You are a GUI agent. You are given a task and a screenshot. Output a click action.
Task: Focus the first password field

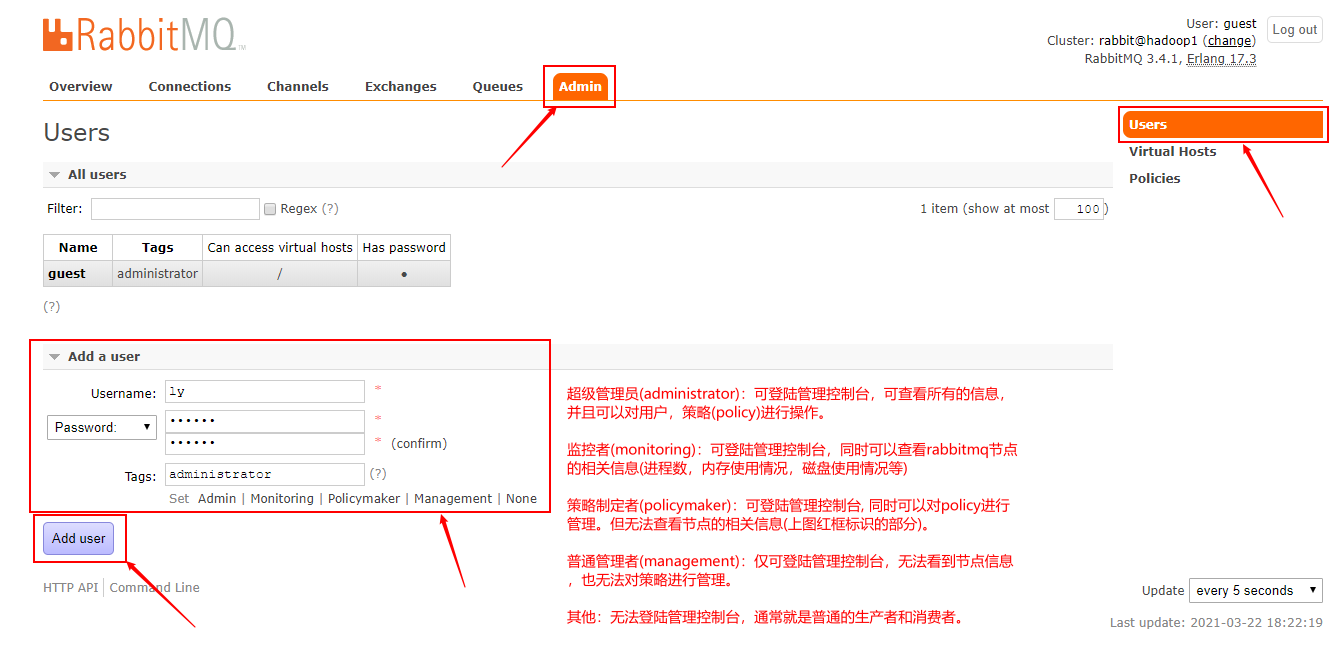[265, 421]
